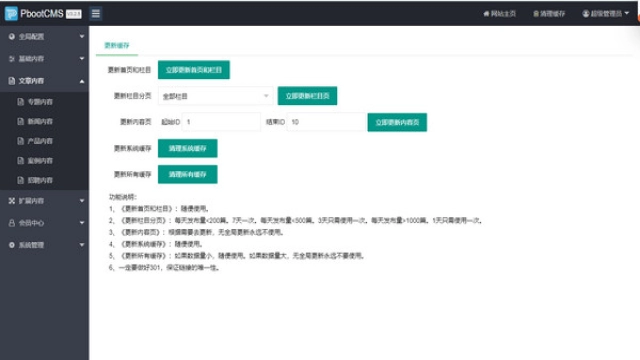Click the 招聘内容 file icon

click(20, 180)
